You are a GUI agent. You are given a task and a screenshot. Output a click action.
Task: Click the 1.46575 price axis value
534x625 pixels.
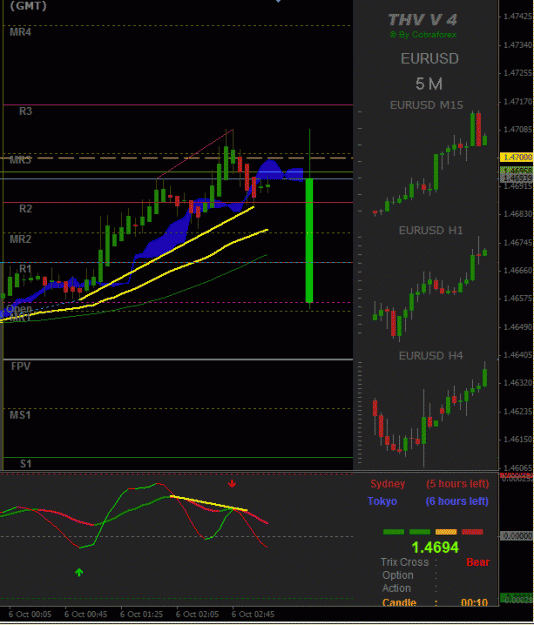point(518,299)
